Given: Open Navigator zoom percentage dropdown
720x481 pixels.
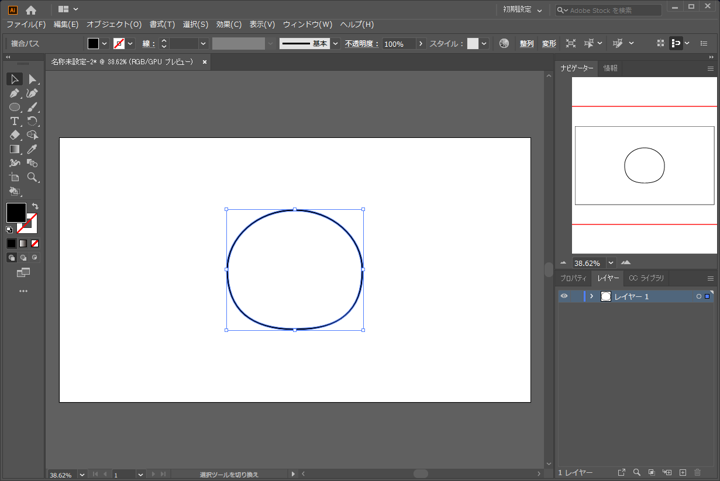Looking at the screenshot, I should tap(611, 263).
